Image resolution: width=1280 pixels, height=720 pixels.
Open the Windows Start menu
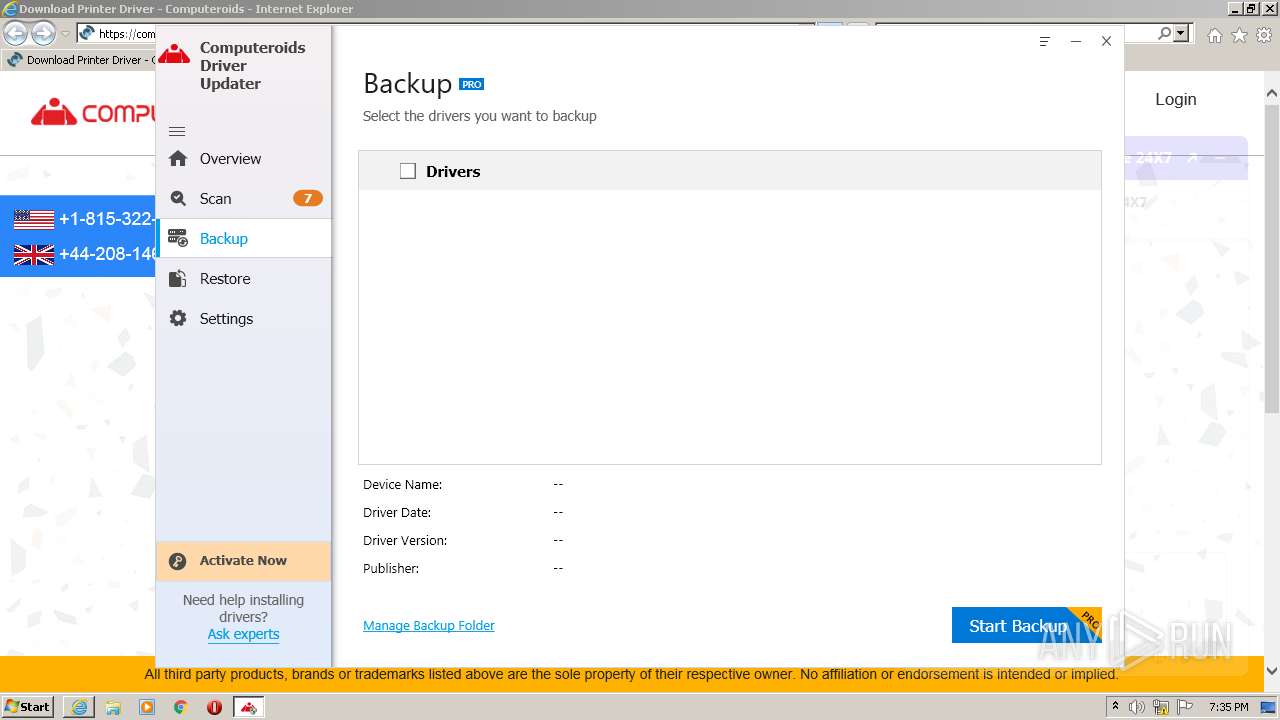[28, 706]
